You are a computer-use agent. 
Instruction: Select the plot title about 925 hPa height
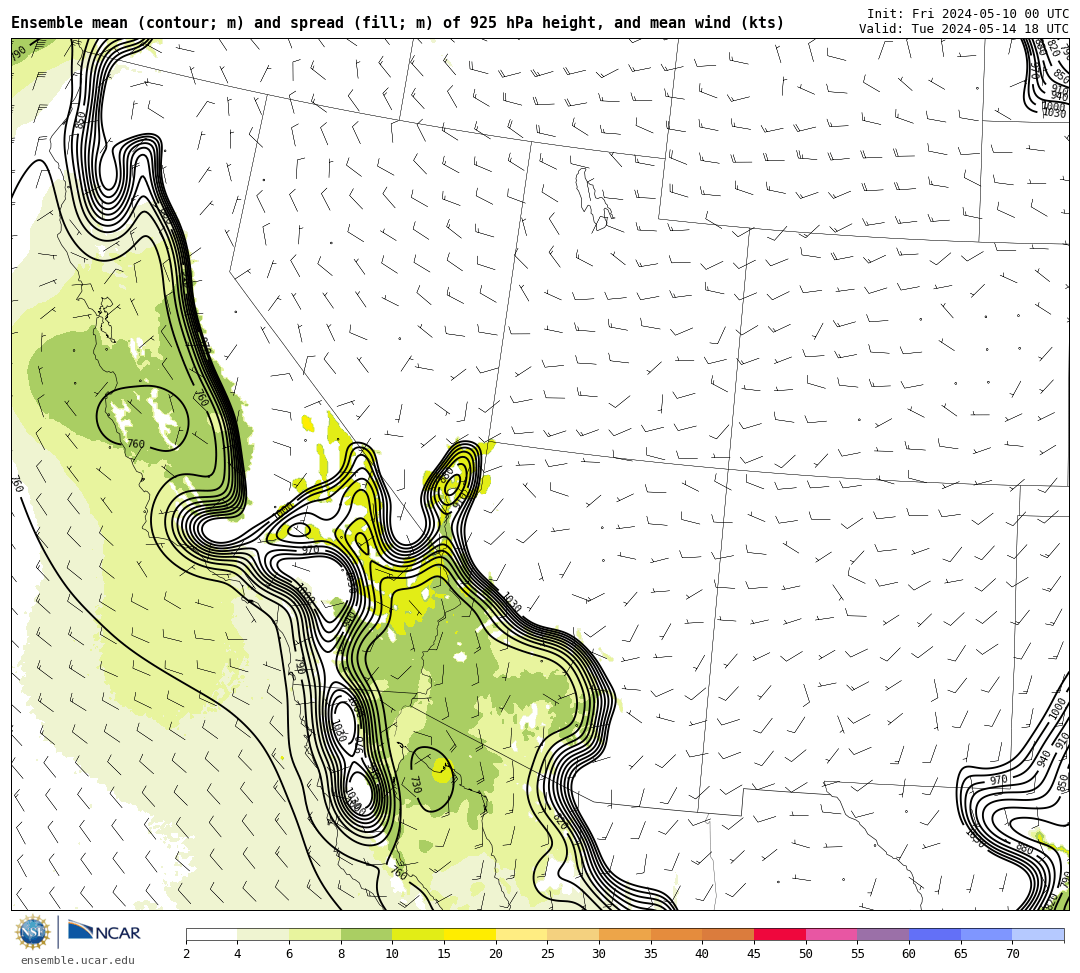tap(397, 23)
